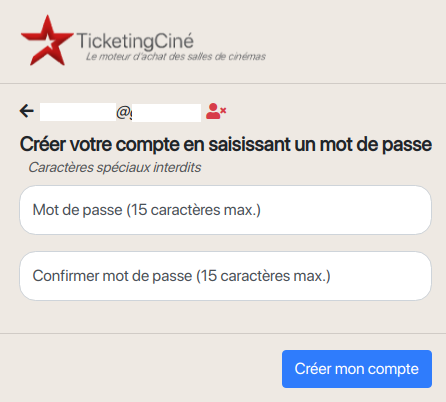Viewport: 446px width, 402px height.
Task: Go back using the left arrow icon
Action: coord(27,111)
